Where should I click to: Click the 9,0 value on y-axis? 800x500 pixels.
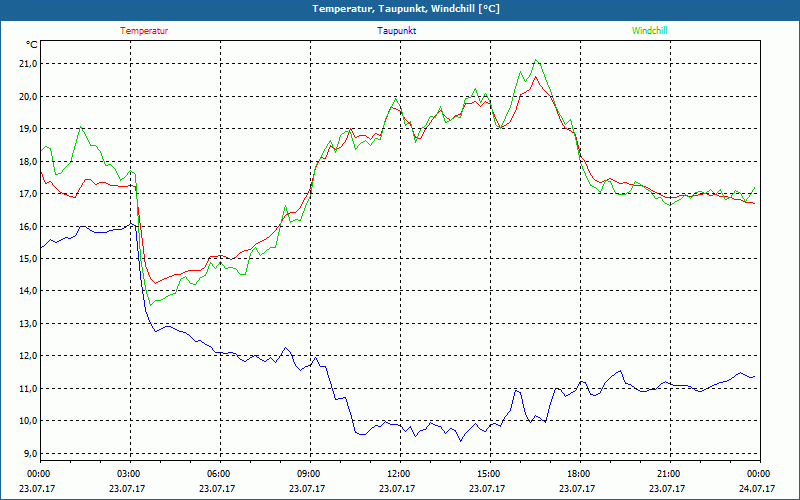(29, 453)
